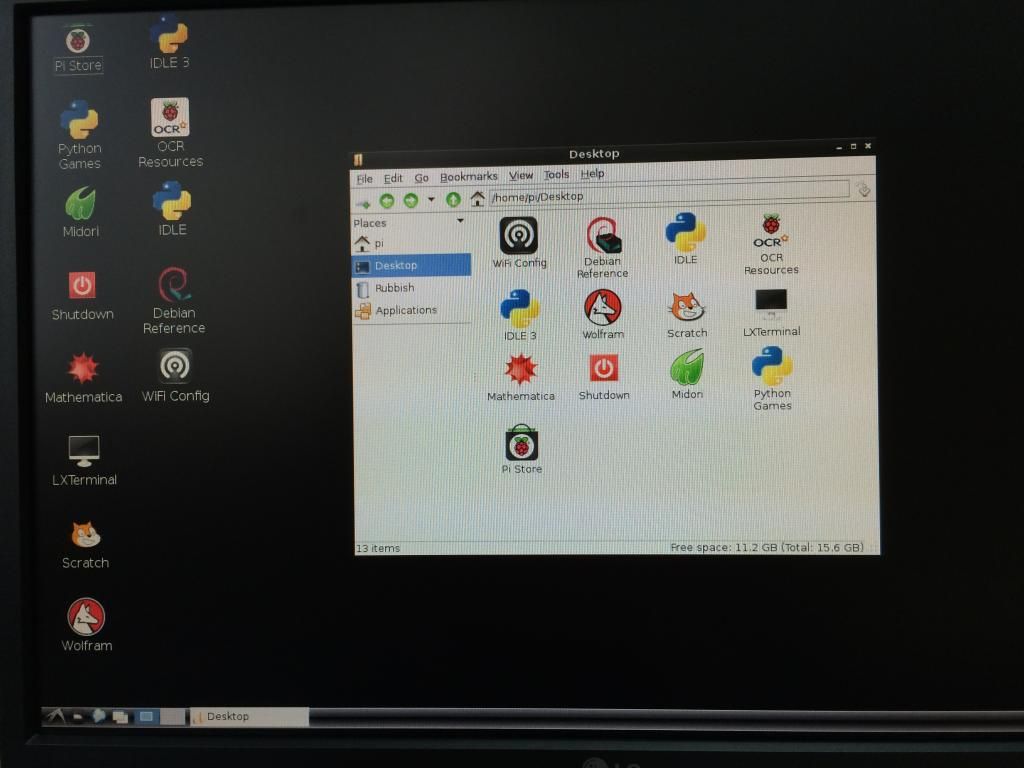Click the '13 items' status bar text
This screenshot has width=1024, height=768.
coord(377,549)
